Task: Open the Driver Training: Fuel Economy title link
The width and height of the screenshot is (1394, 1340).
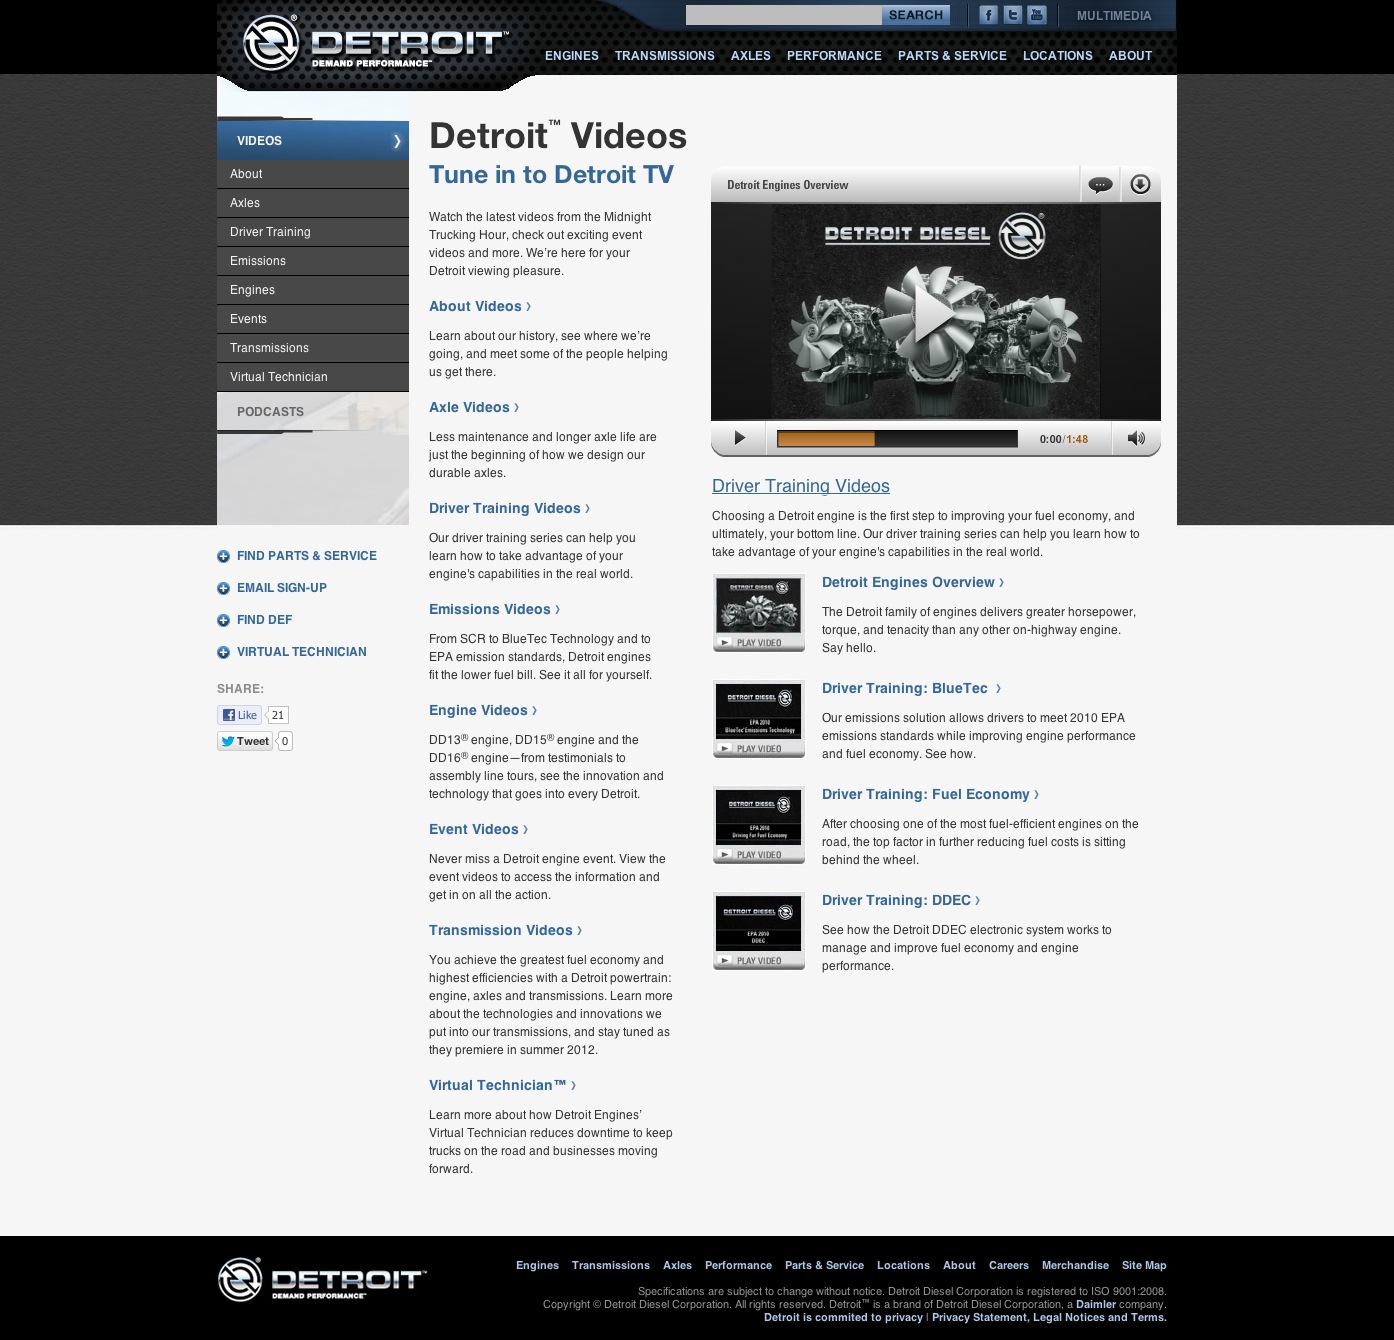Action: [930, 794]
